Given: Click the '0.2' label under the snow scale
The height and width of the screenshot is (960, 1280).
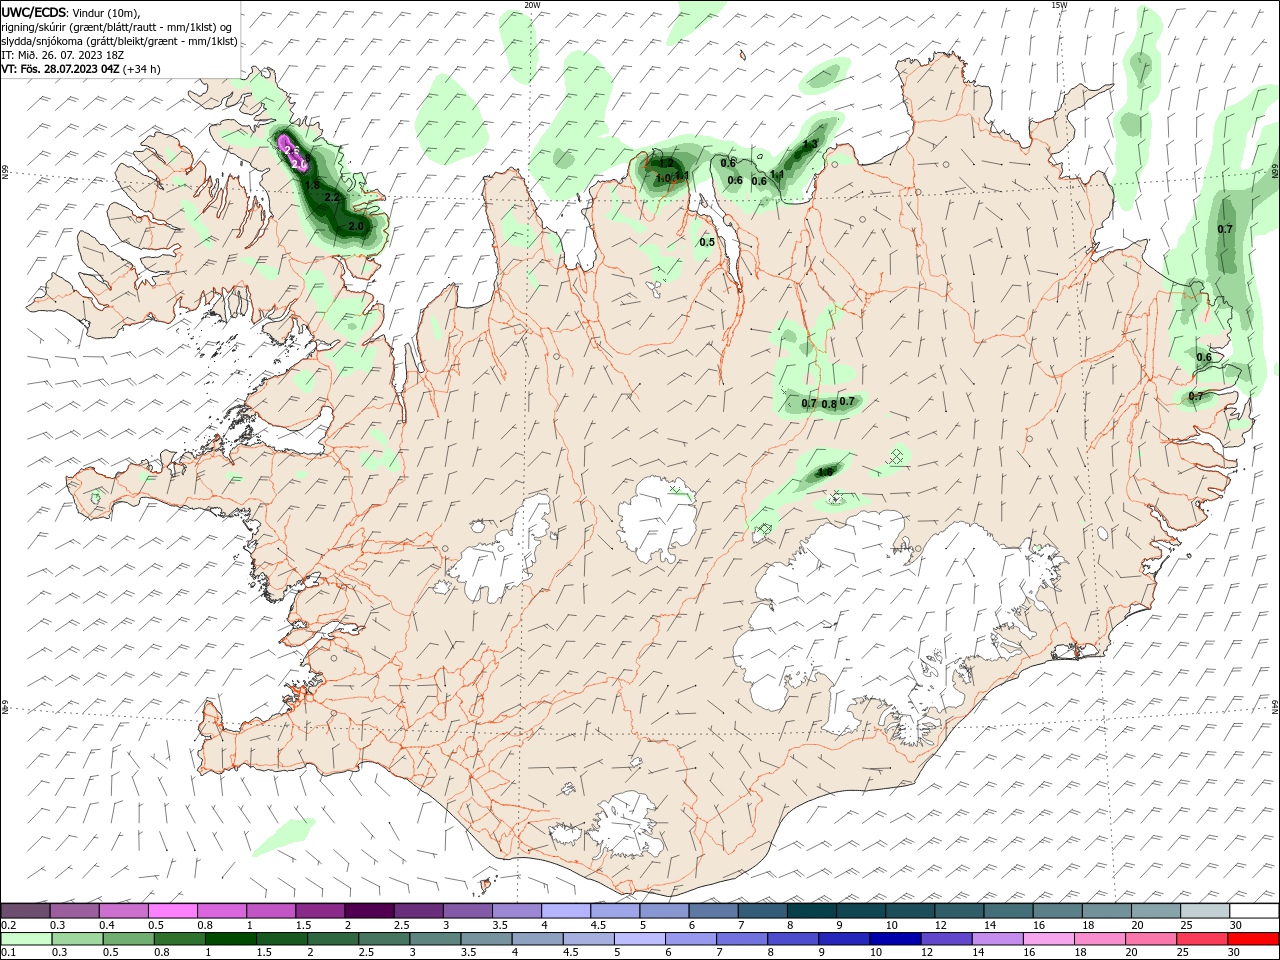Looking at the screenshot, I should click(8, 925).
